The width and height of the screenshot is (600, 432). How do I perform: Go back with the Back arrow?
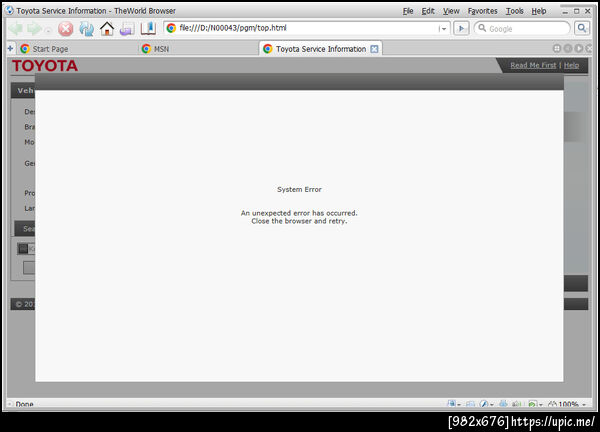click(x=16, y=29)
